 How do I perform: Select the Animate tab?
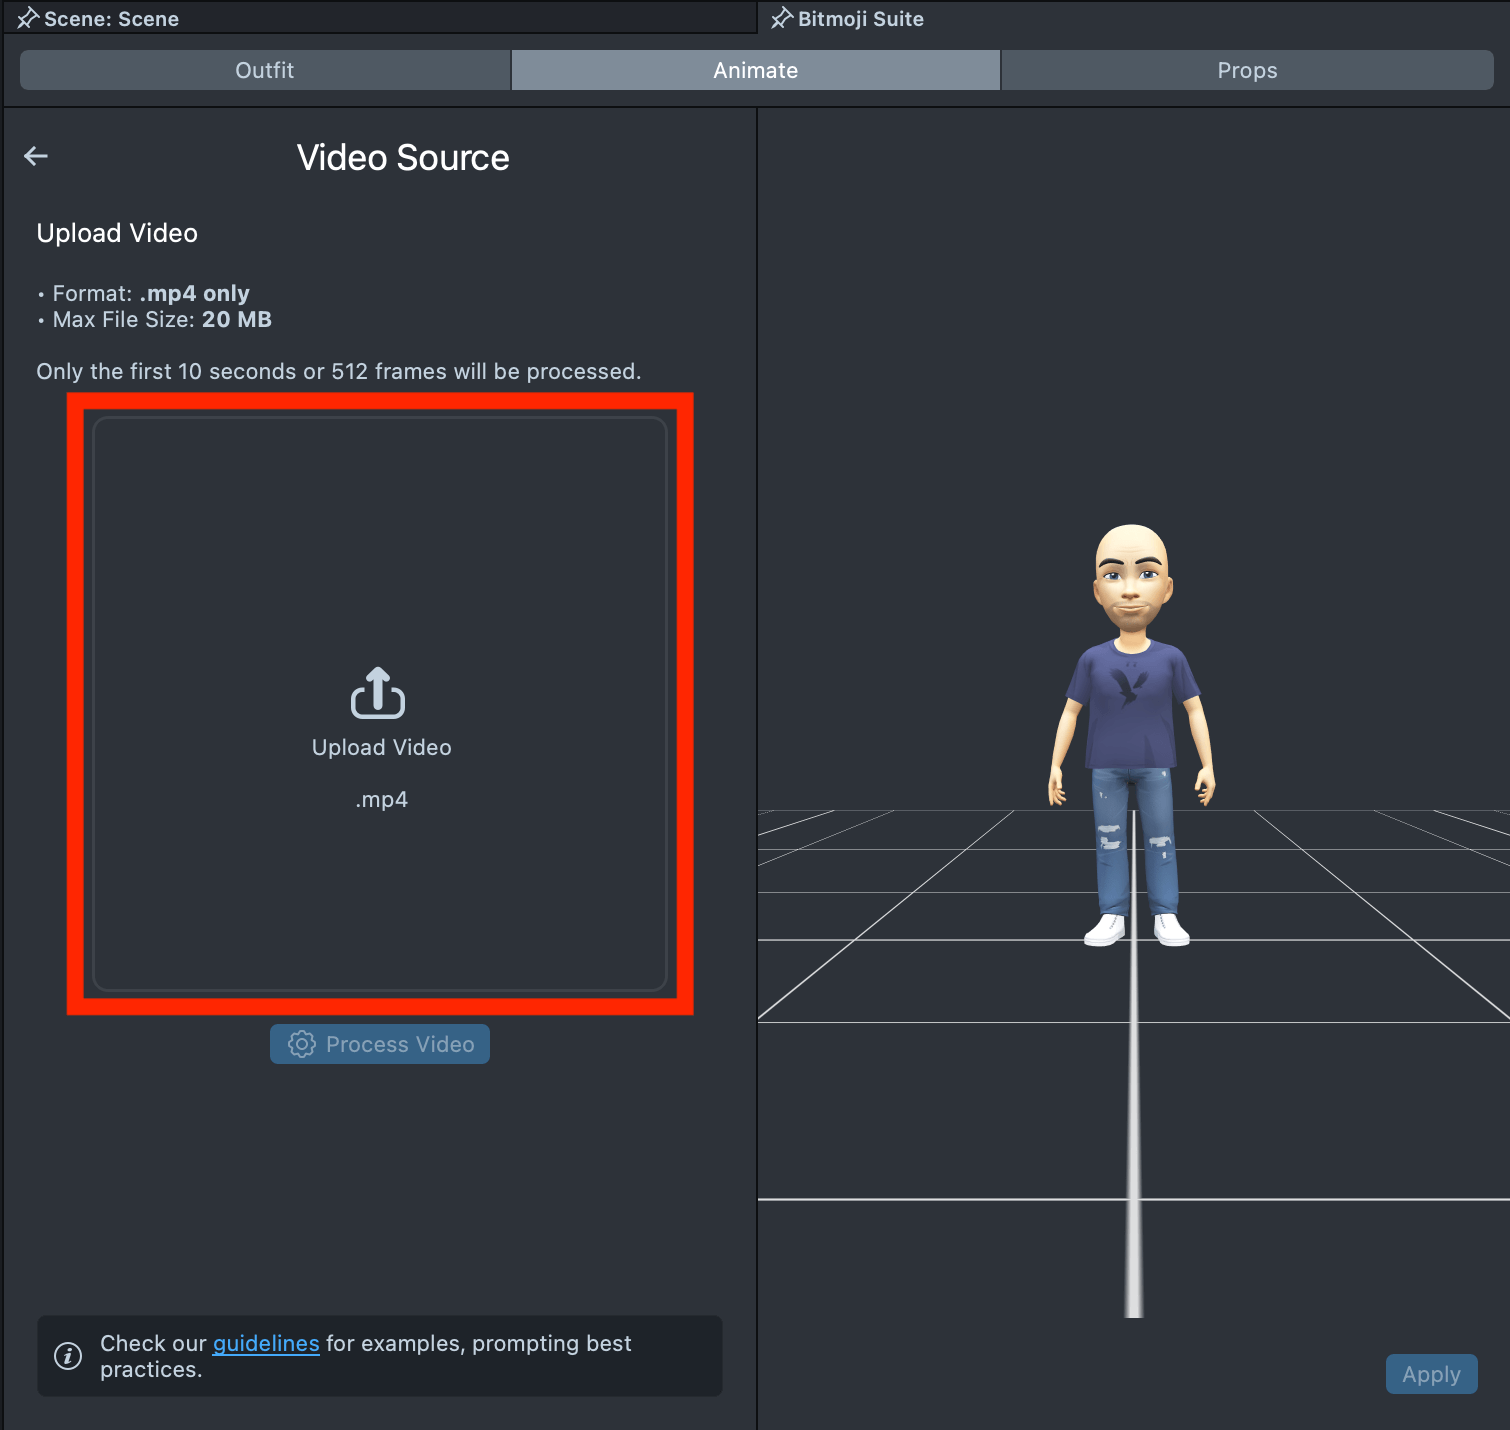click(755, 70)
